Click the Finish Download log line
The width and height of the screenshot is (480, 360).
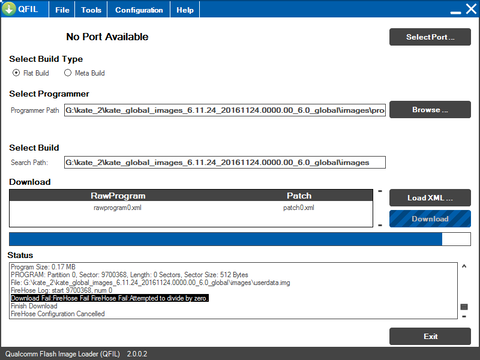pos(34,306)
